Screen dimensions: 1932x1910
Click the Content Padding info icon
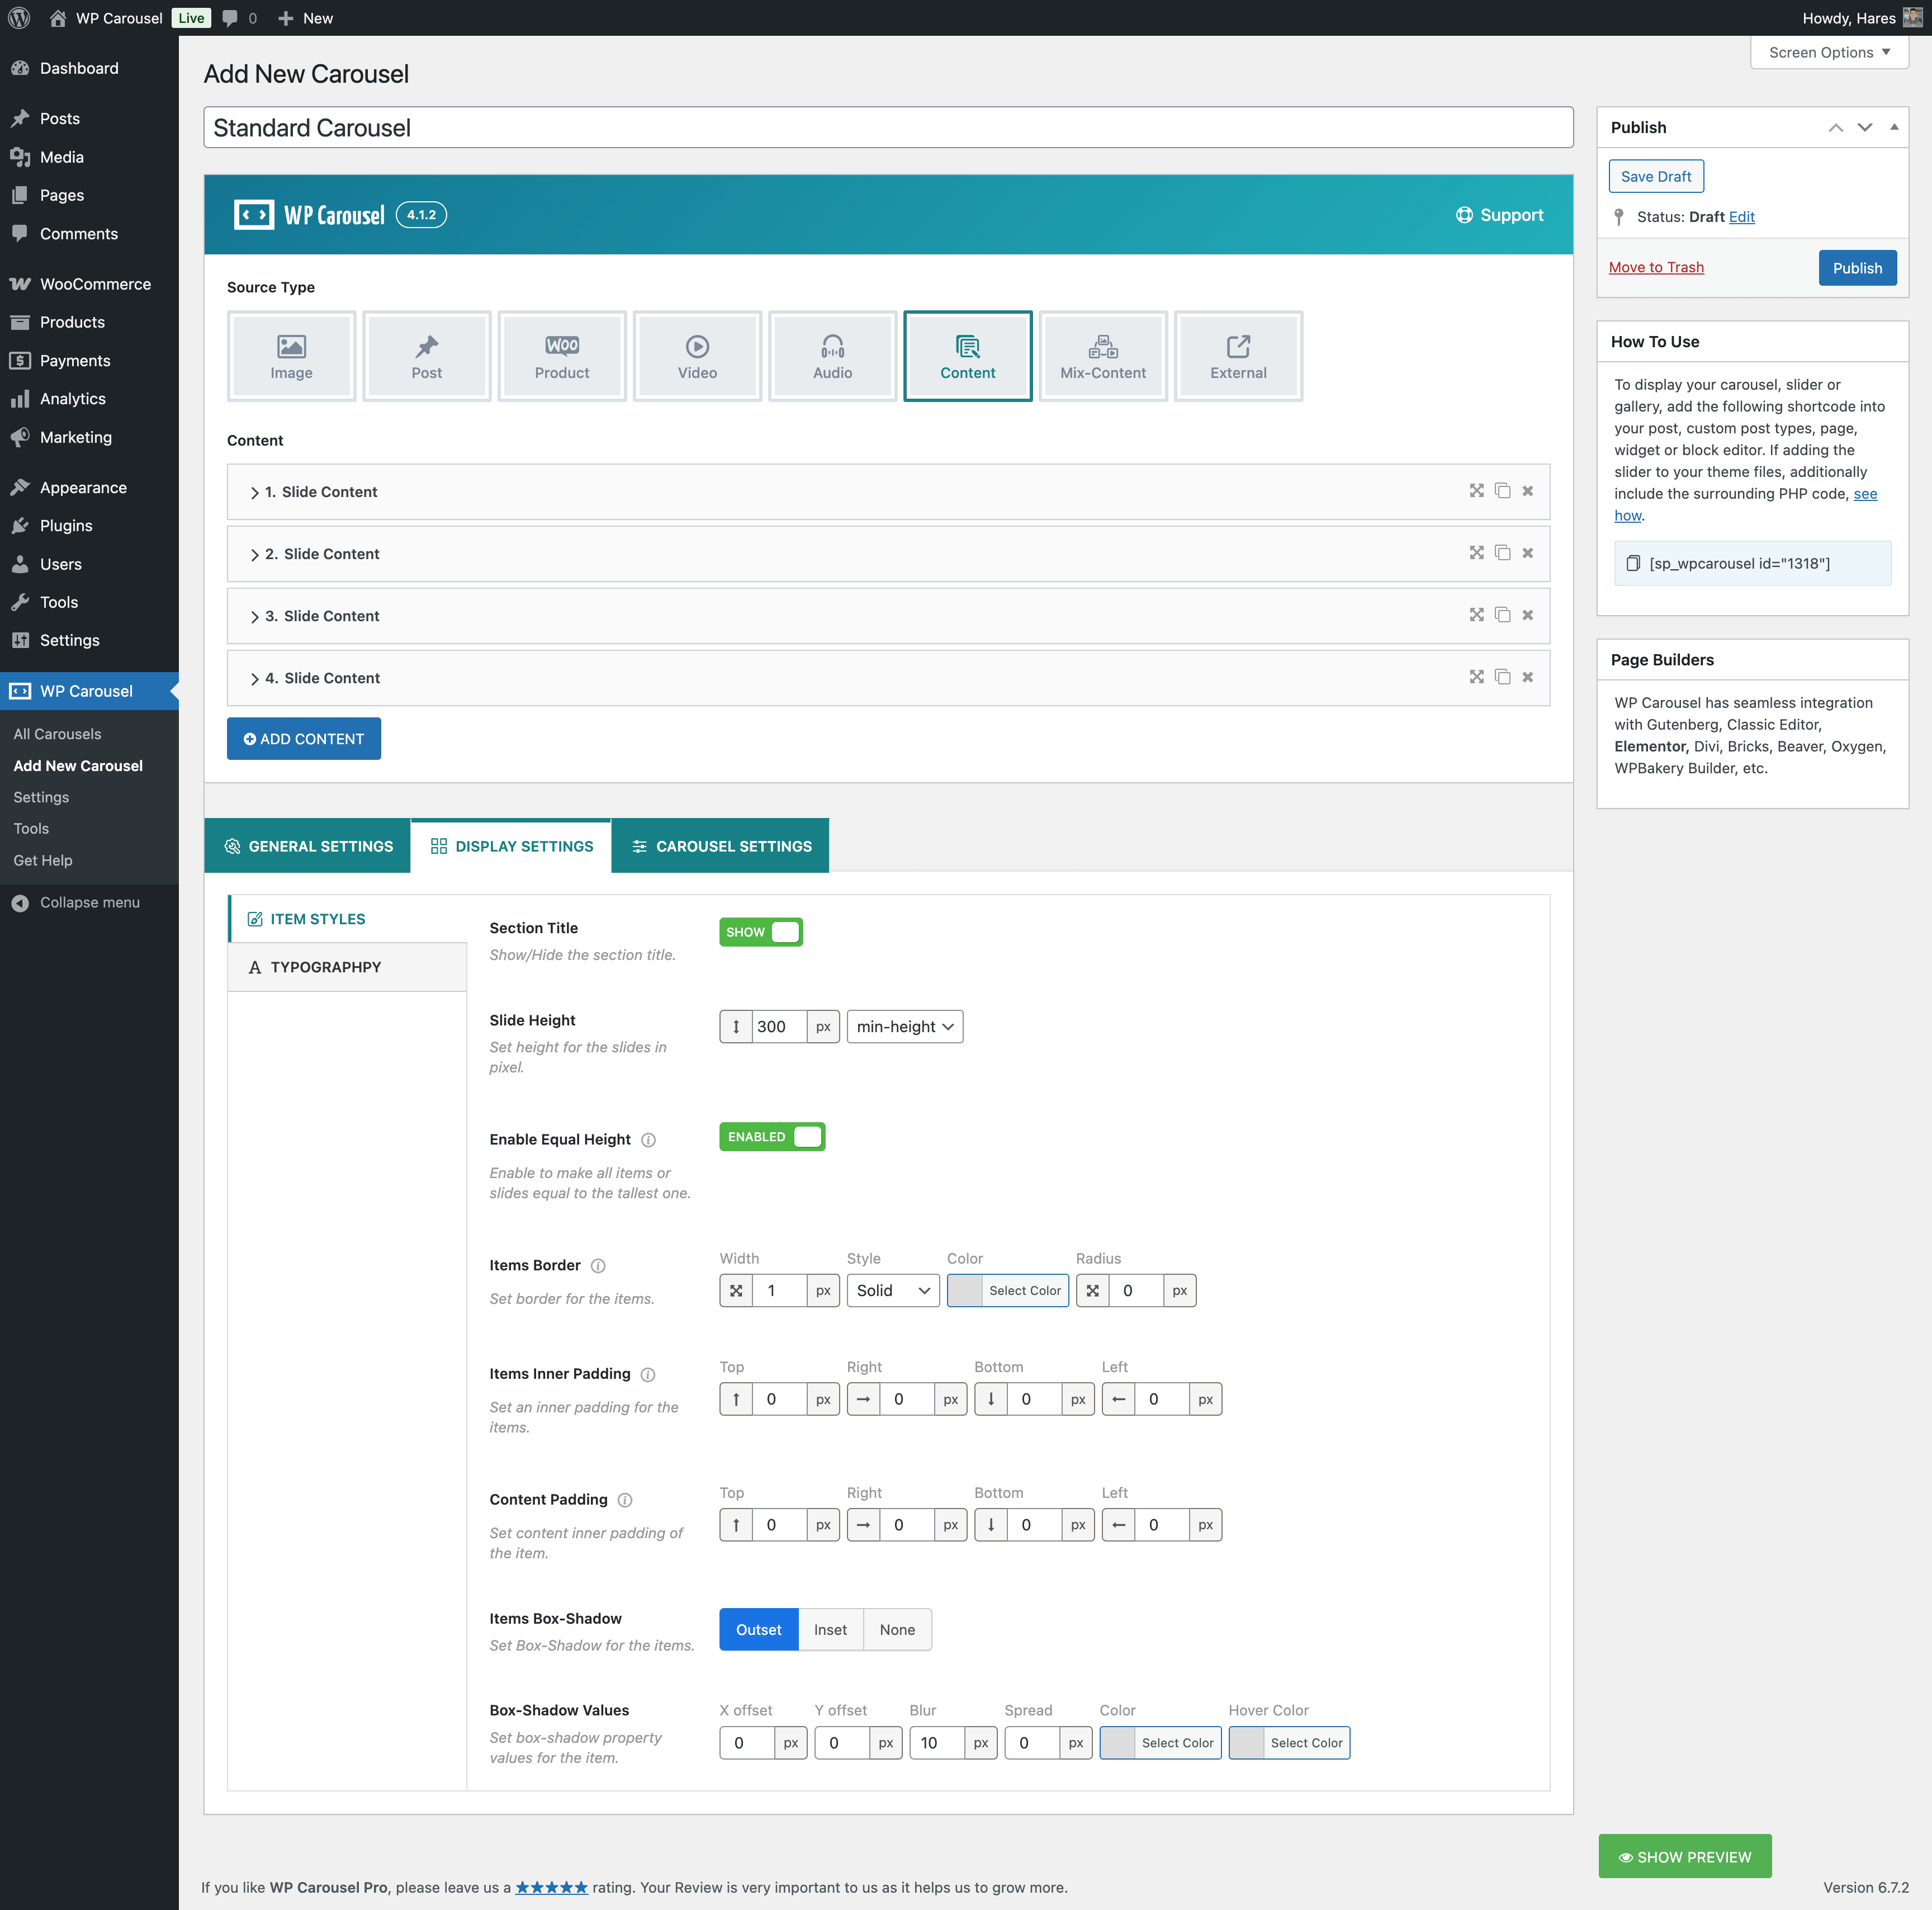[625, 1500]
